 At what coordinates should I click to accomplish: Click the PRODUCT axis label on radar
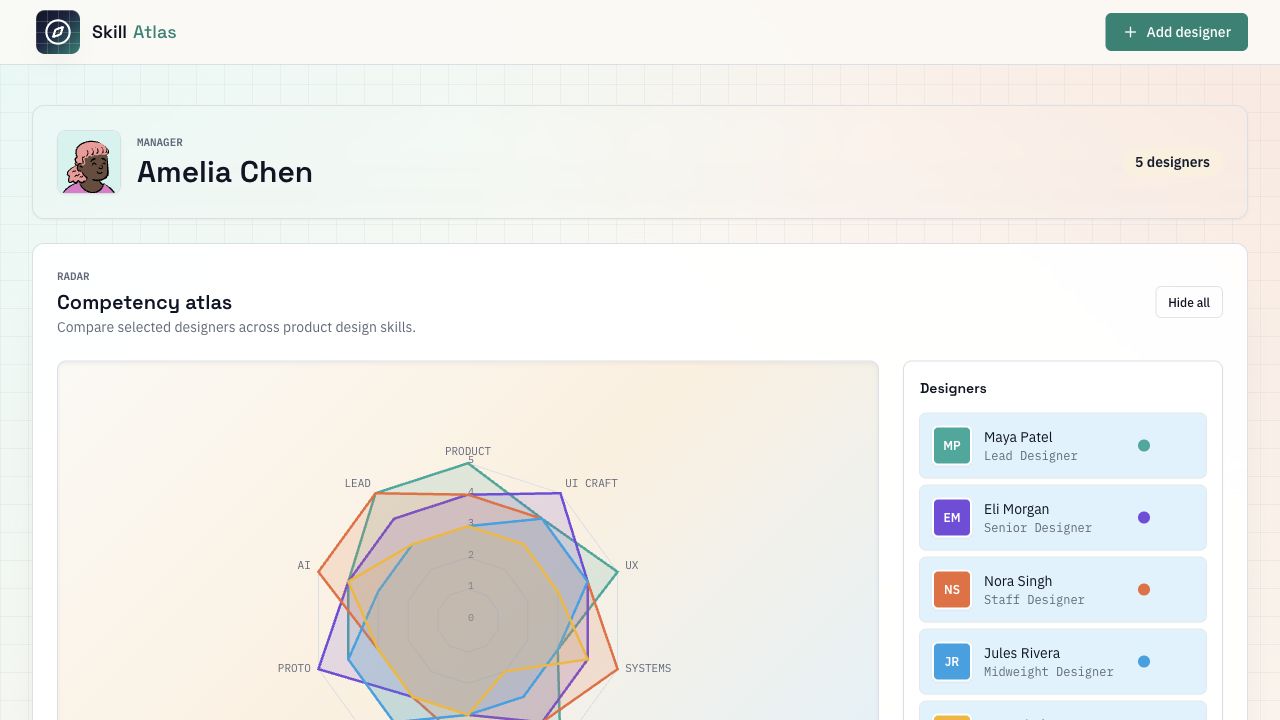[468, 451]
